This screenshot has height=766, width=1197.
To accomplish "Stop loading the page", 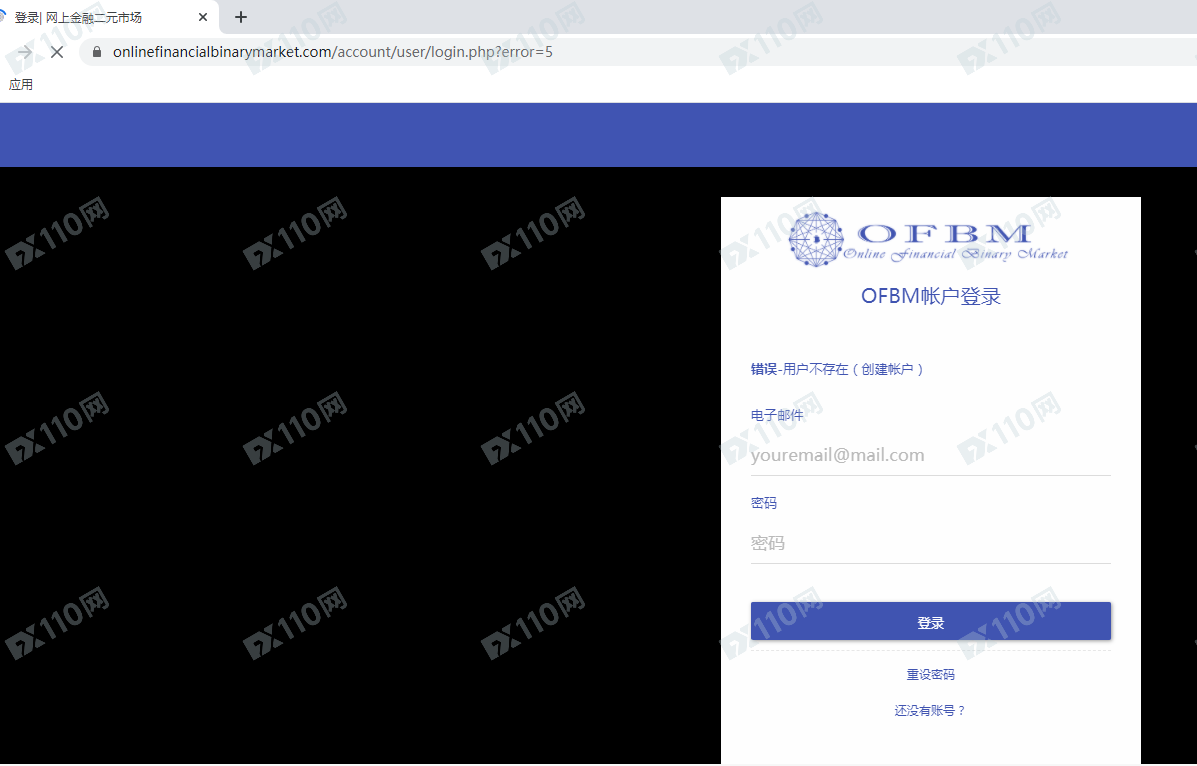I will tap(57, 52).
